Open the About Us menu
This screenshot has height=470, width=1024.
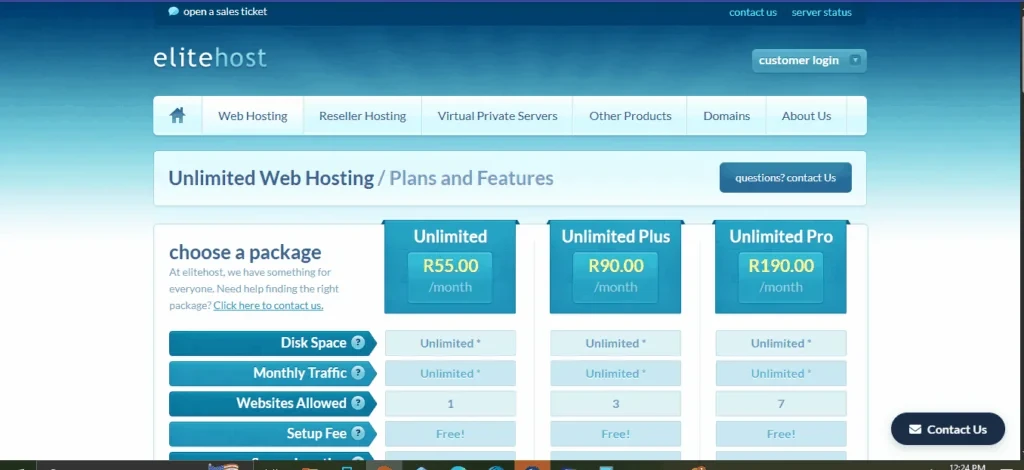pos(807,116)
